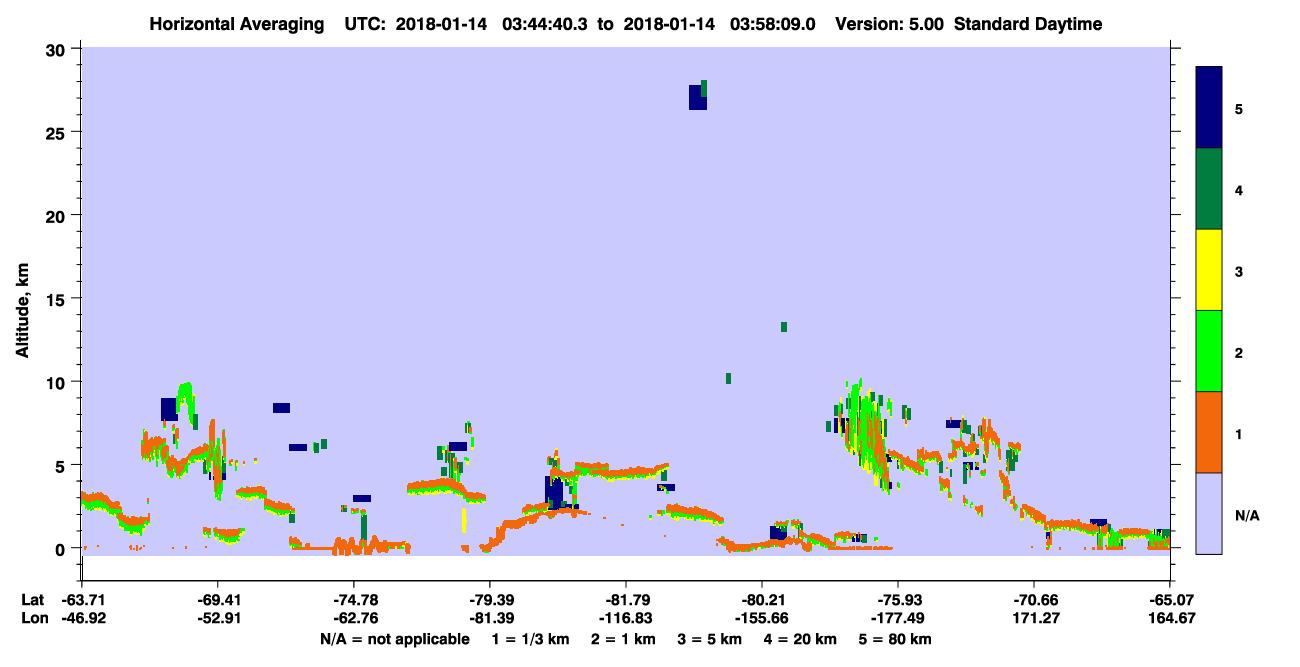This screenshot has height=667, width=1300.
Task: Click longitude value 171.27
Action: click(1034, 618)
